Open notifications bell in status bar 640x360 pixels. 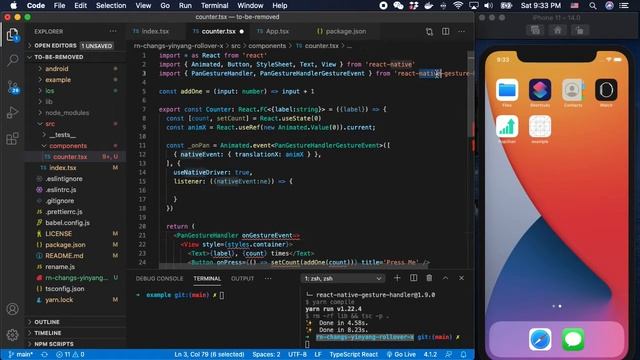point(464,354)
